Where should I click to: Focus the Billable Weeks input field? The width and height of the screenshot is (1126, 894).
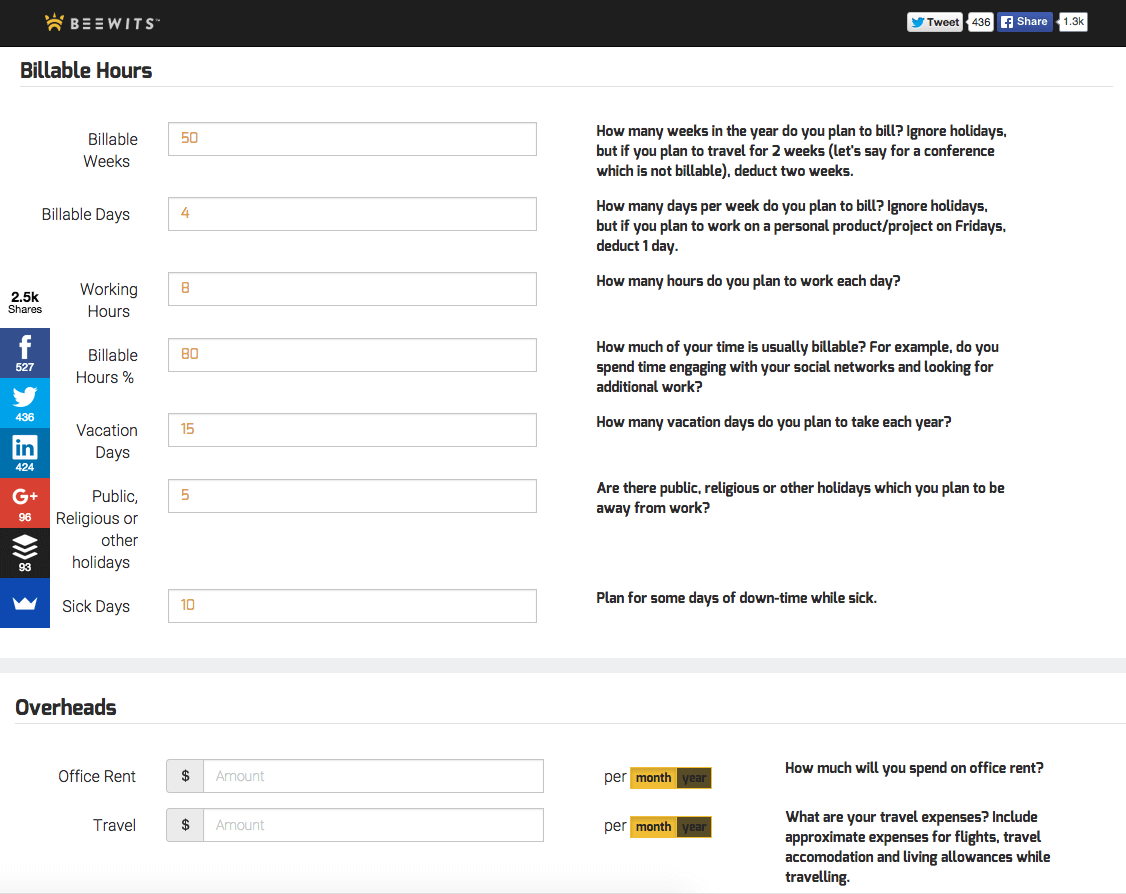tap(352, 139)
